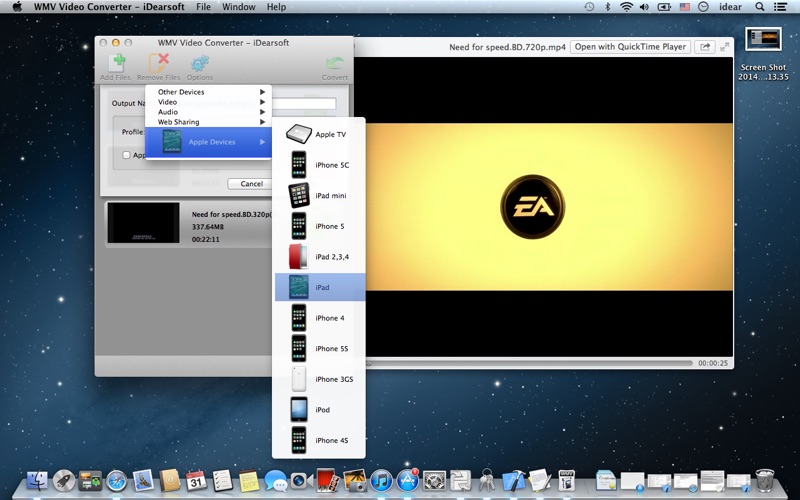Open Photo Booth from the dock
The height and width of the screenshot is (500, 800).
[326, 480]
